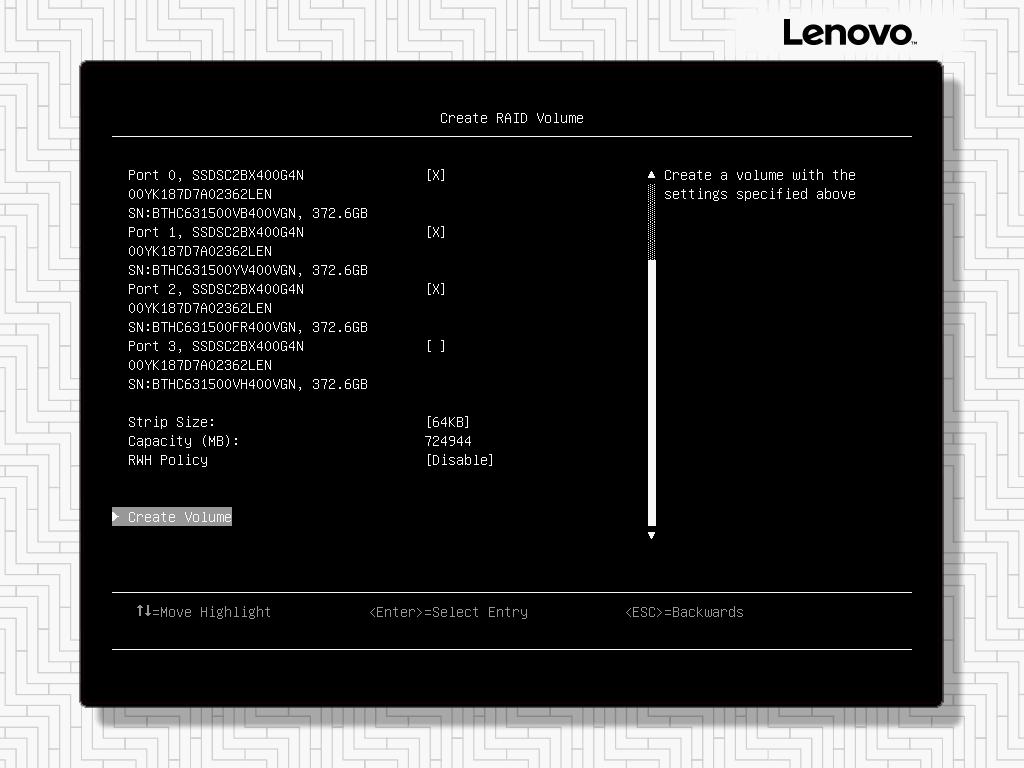This screenshot has width=1024, height=768.
Task: Toggle the Port 0 SSDSC2BX400G4N checkbox
Action: click(x=436, y=174)
